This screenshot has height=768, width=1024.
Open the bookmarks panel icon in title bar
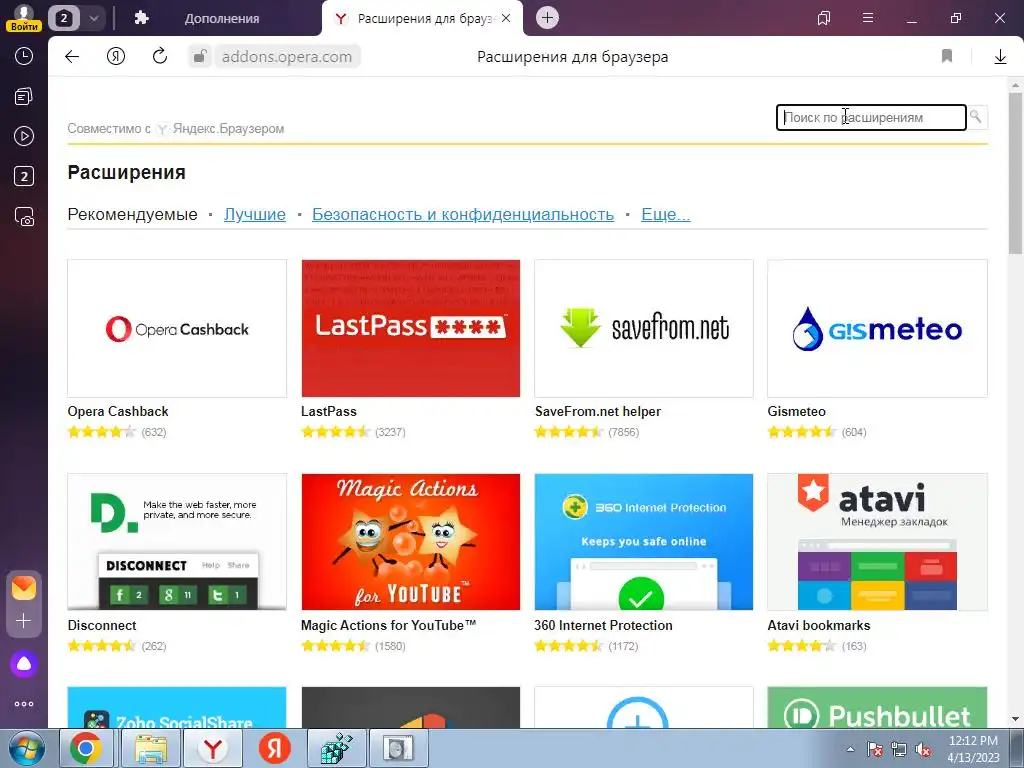point(824,18)
